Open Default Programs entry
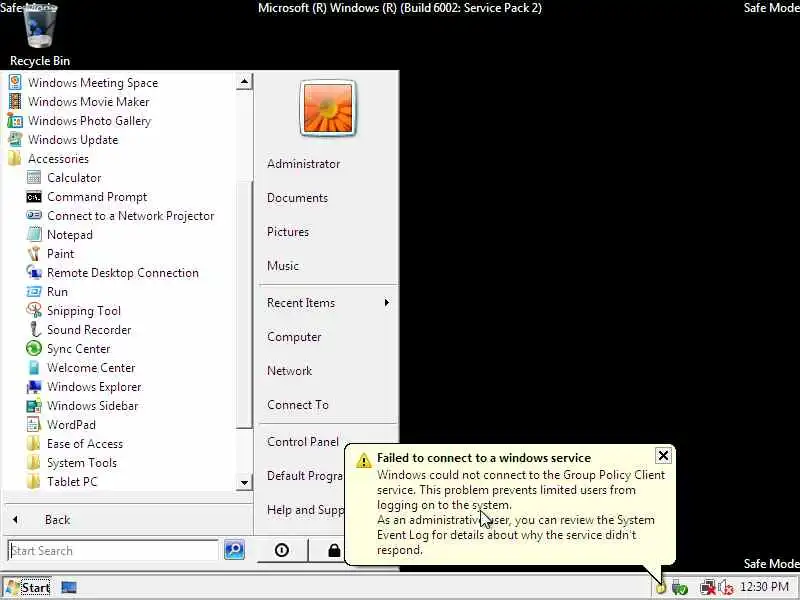This screenshot has width=800, height=600. 305,476
